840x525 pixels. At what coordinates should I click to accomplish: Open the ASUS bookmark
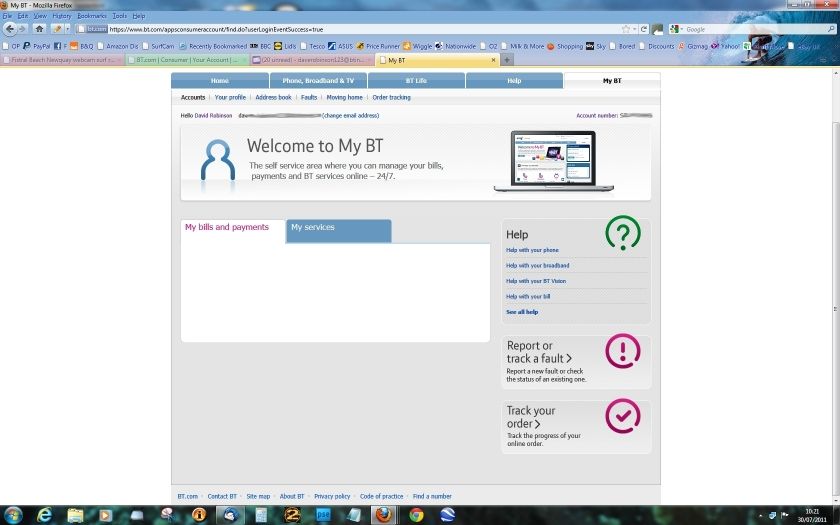(340, 46)
